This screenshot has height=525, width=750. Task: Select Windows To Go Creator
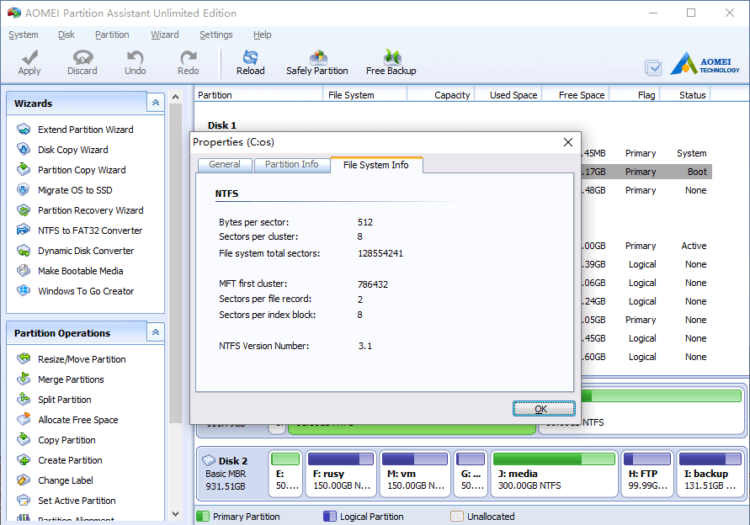click(x=85, y=291)
